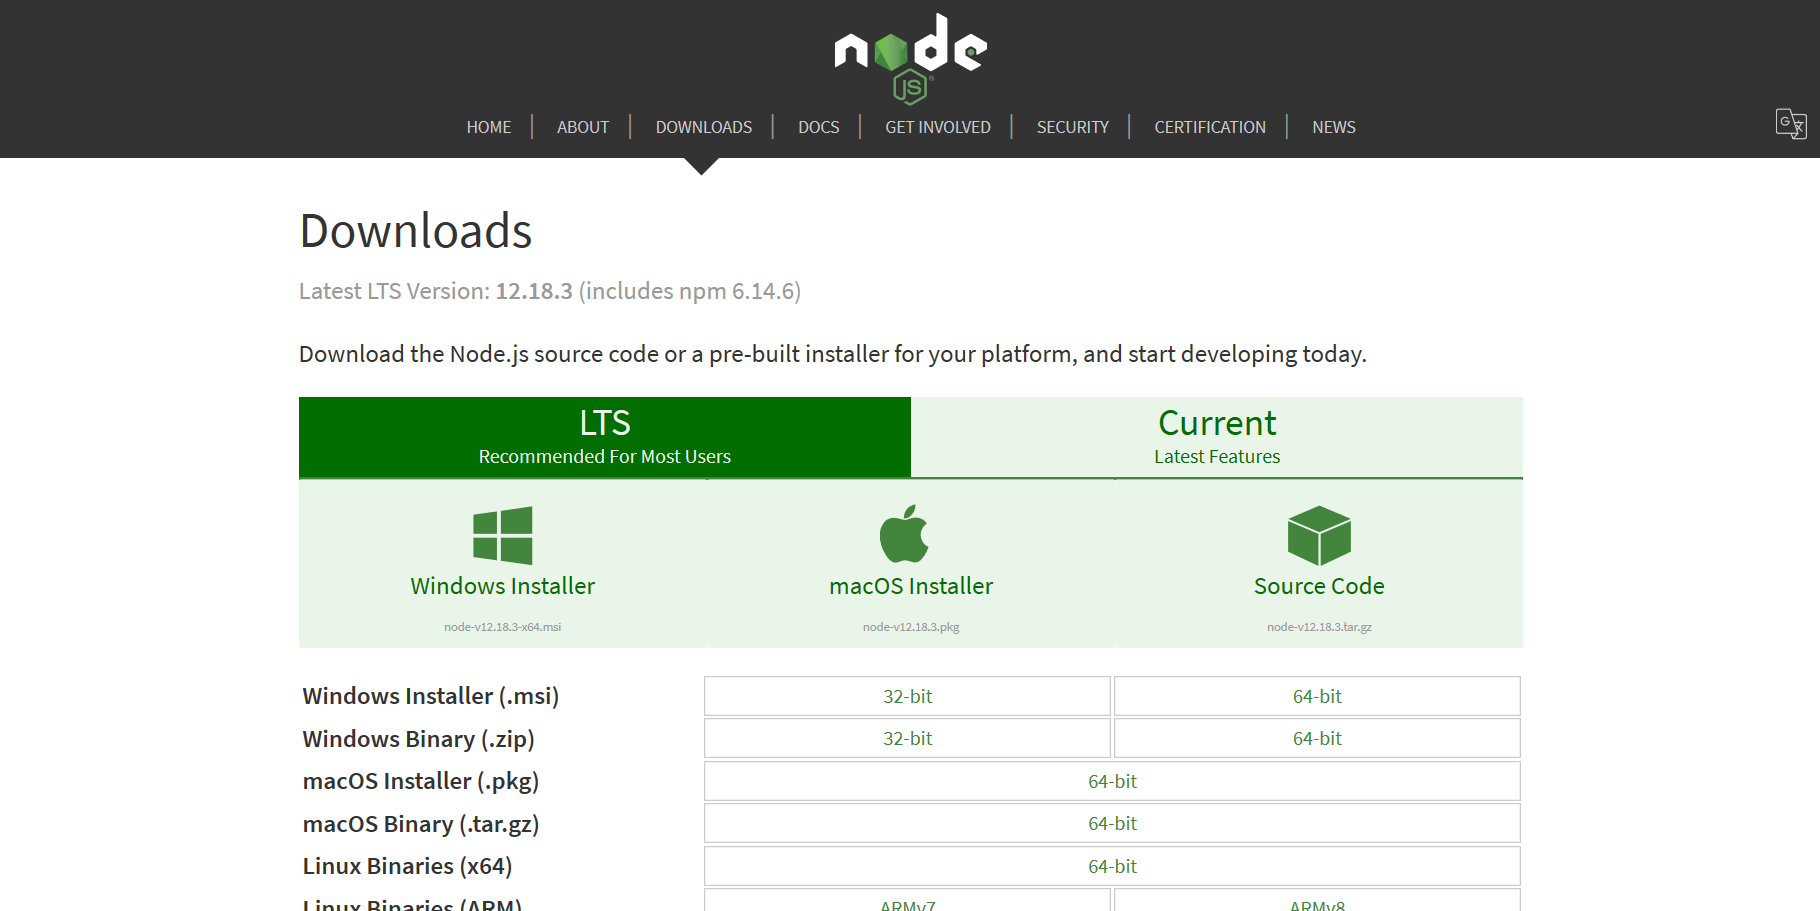Switch to the Current Latest Features tab
This screenshot has height=911, width=1820.
point(1217,437)
